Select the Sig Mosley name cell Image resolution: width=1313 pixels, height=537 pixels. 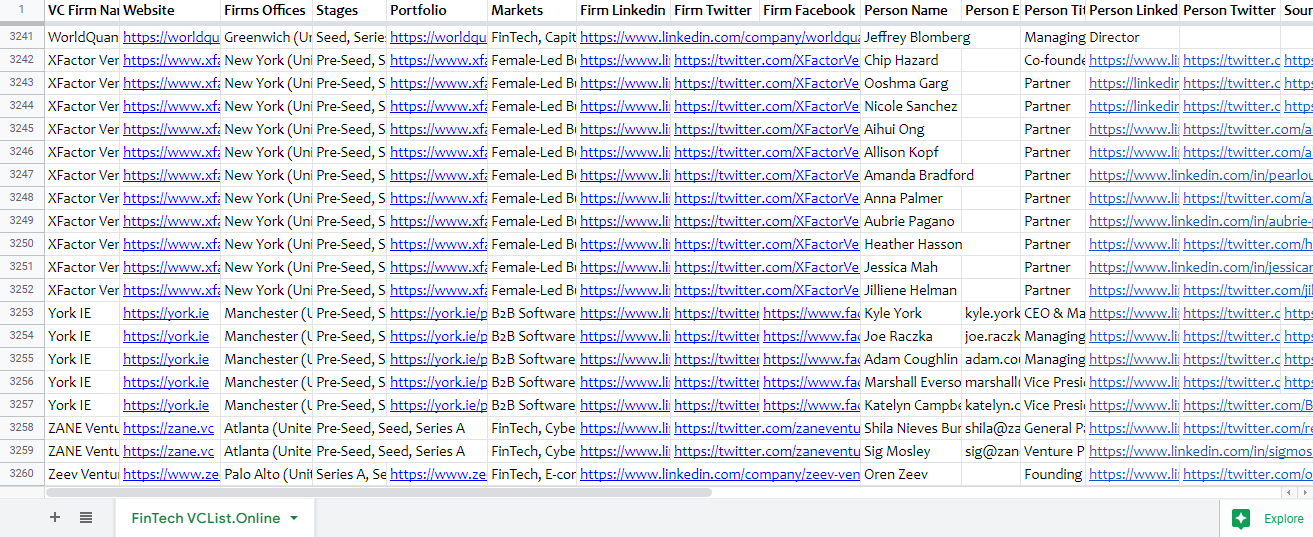pos(911,451)
